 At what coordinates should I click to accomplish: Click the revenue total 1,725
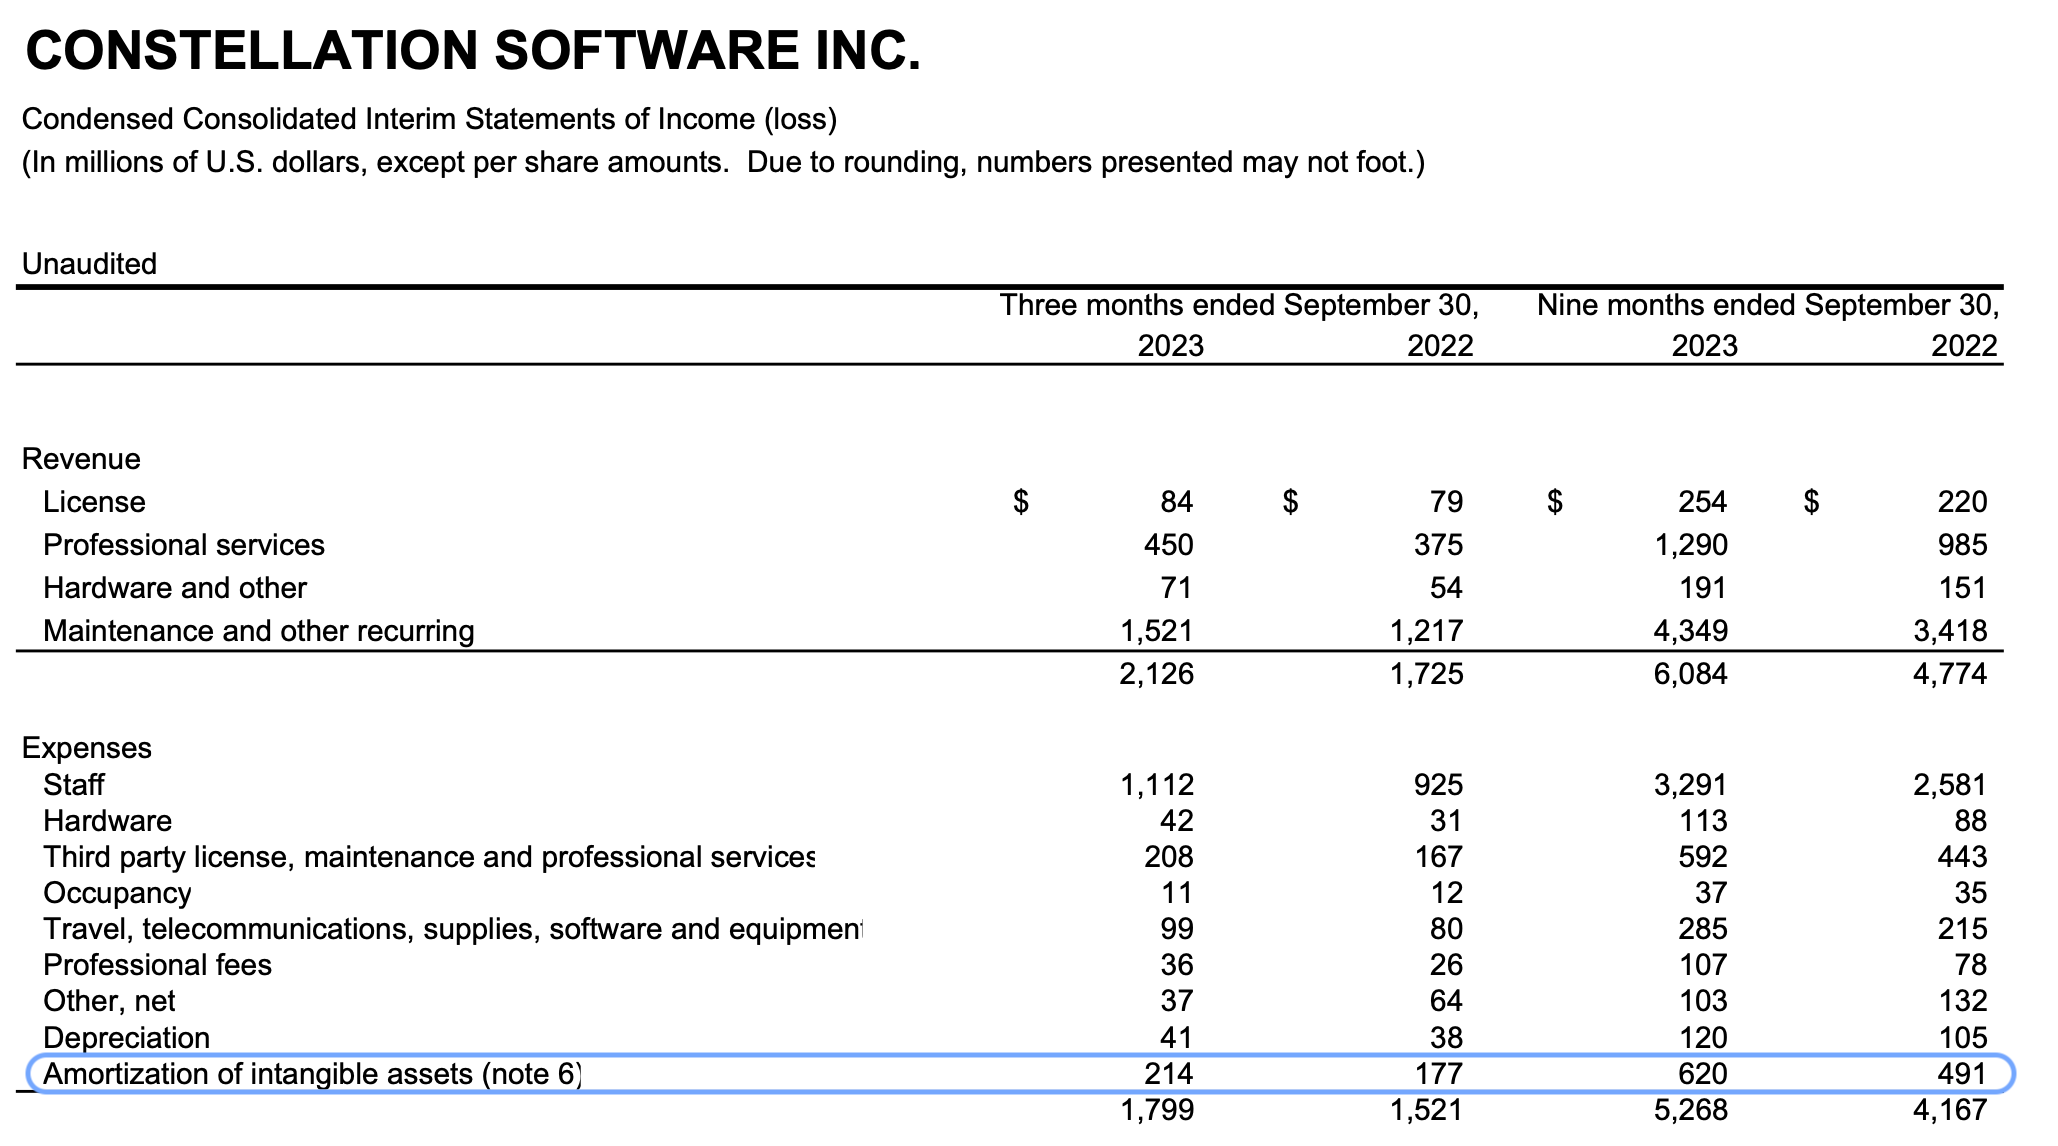1427,674
